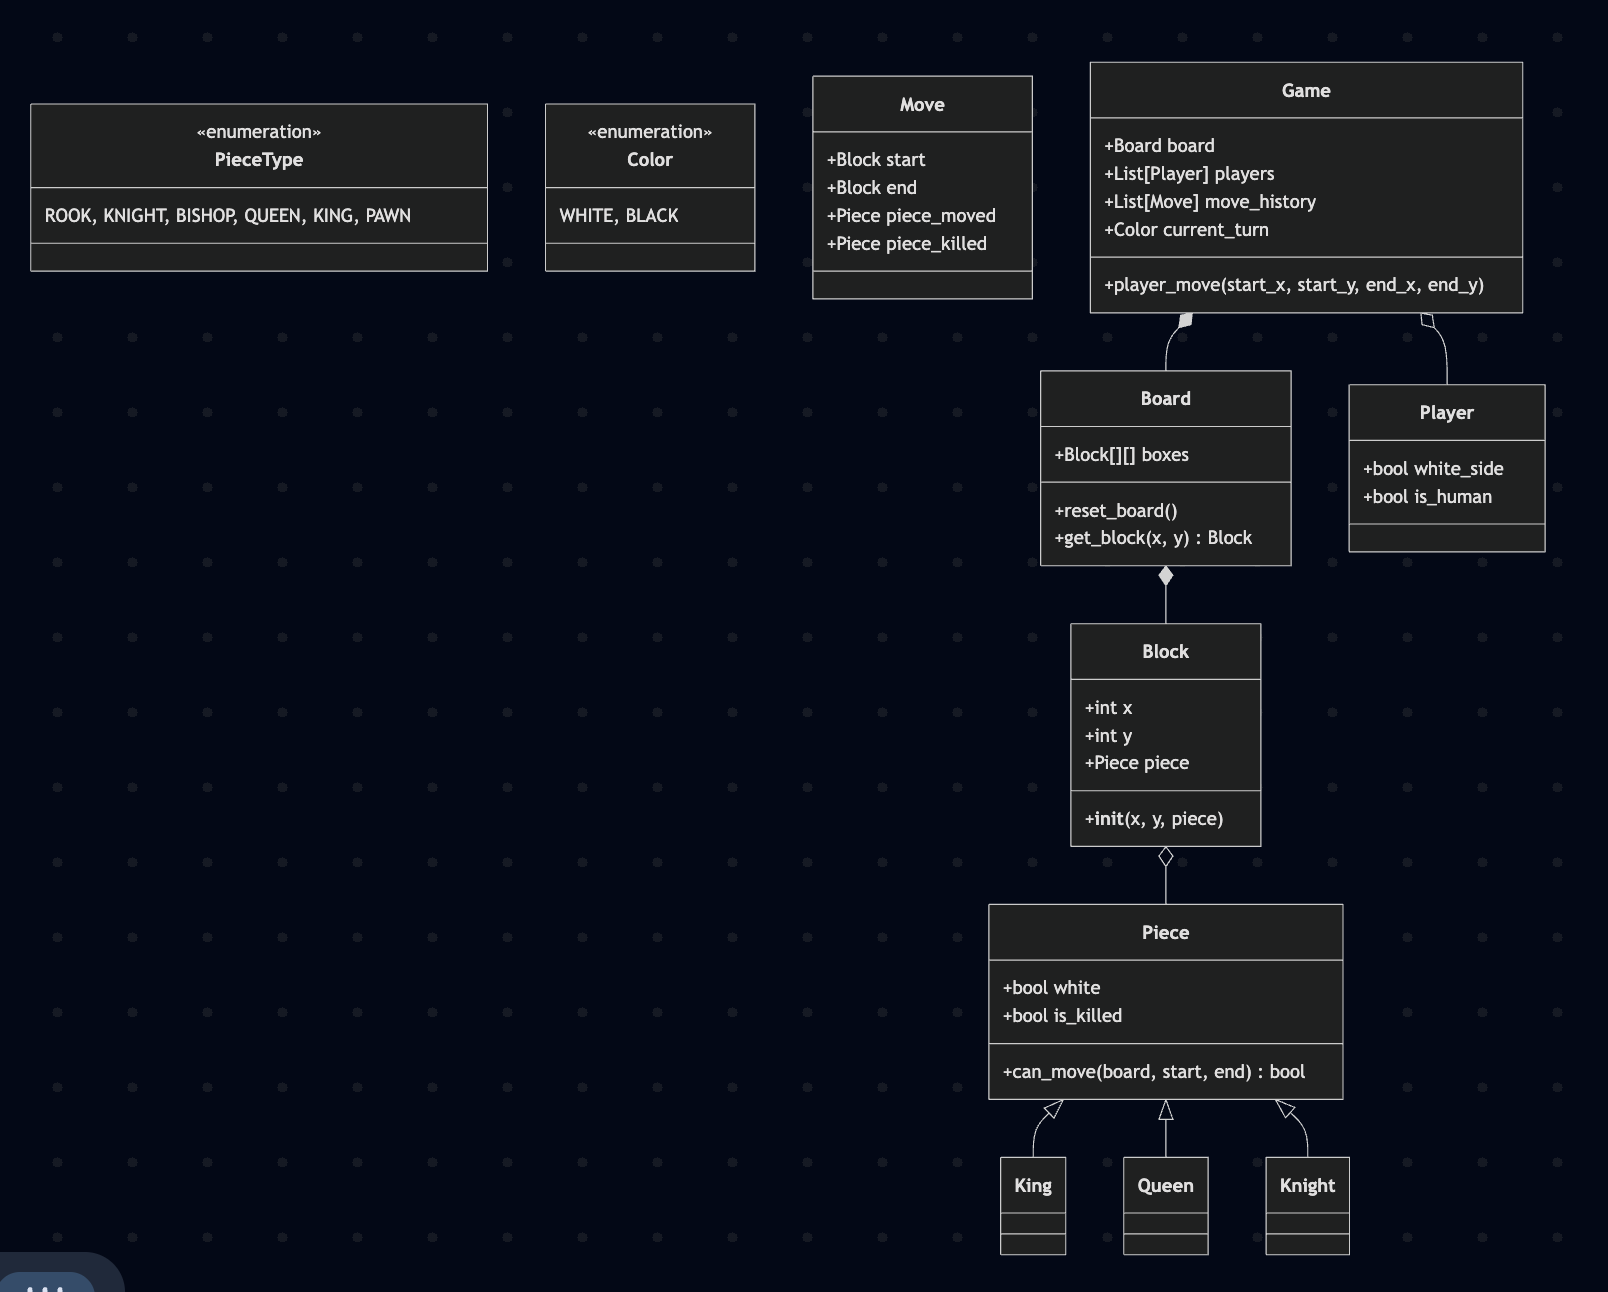Click the player_move method in Game
Screen dimensions: 1608x1292
tap(1293, 285)
